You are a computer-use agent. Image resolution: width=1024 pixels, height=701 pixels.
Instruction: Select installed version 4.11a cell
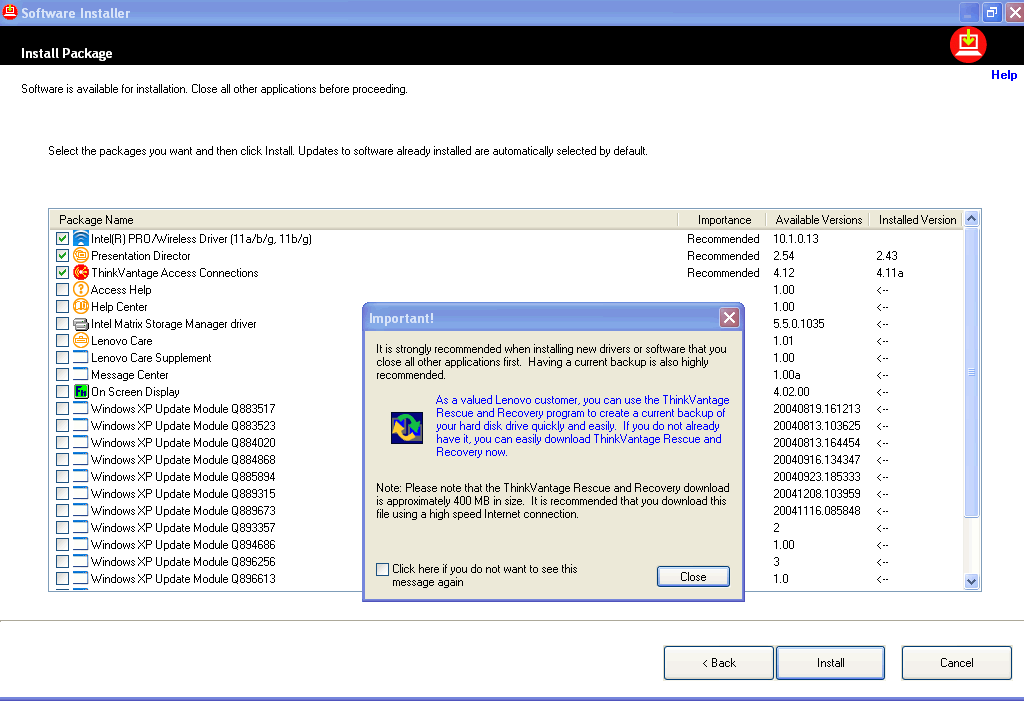point(889,272)
